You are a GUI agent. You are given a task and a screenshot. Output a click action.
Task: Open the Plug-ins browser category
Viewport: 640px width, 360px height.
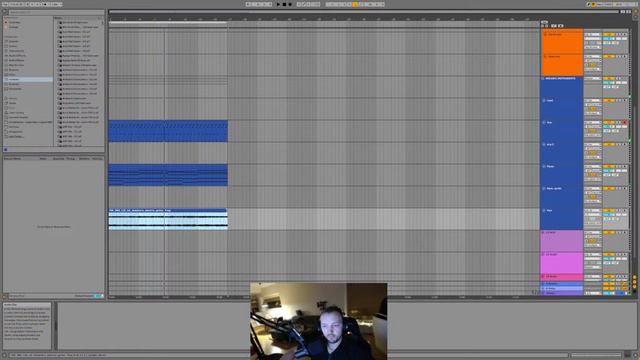coord(14,70)
